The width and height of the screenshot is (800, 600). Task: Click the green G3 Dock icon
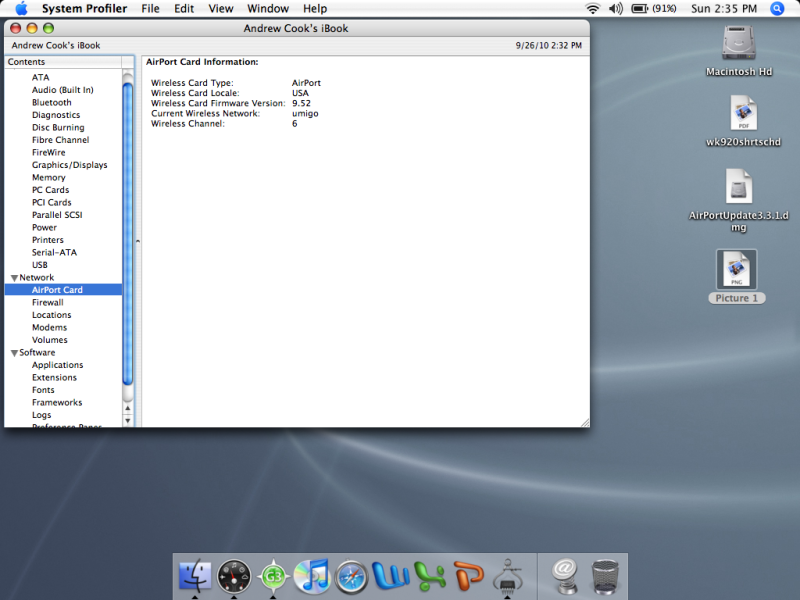(x=273, y=577)
